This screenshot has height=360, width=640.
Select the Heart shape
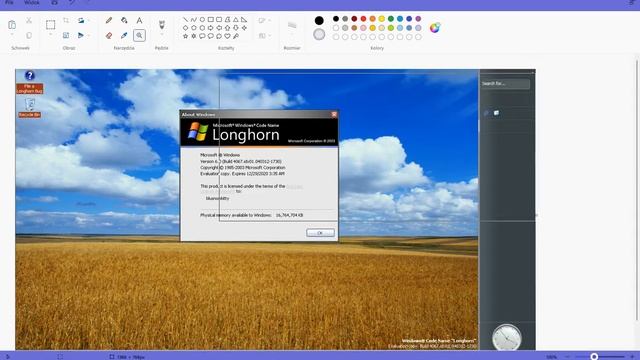(x=227, y=36)
